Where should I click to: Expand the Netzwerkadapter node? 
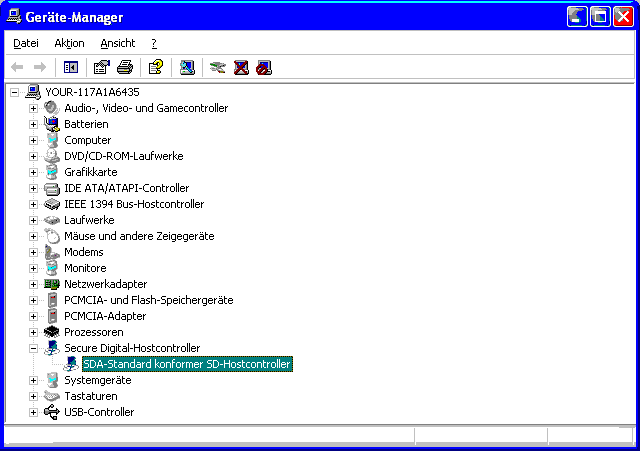tap(33, 284)
